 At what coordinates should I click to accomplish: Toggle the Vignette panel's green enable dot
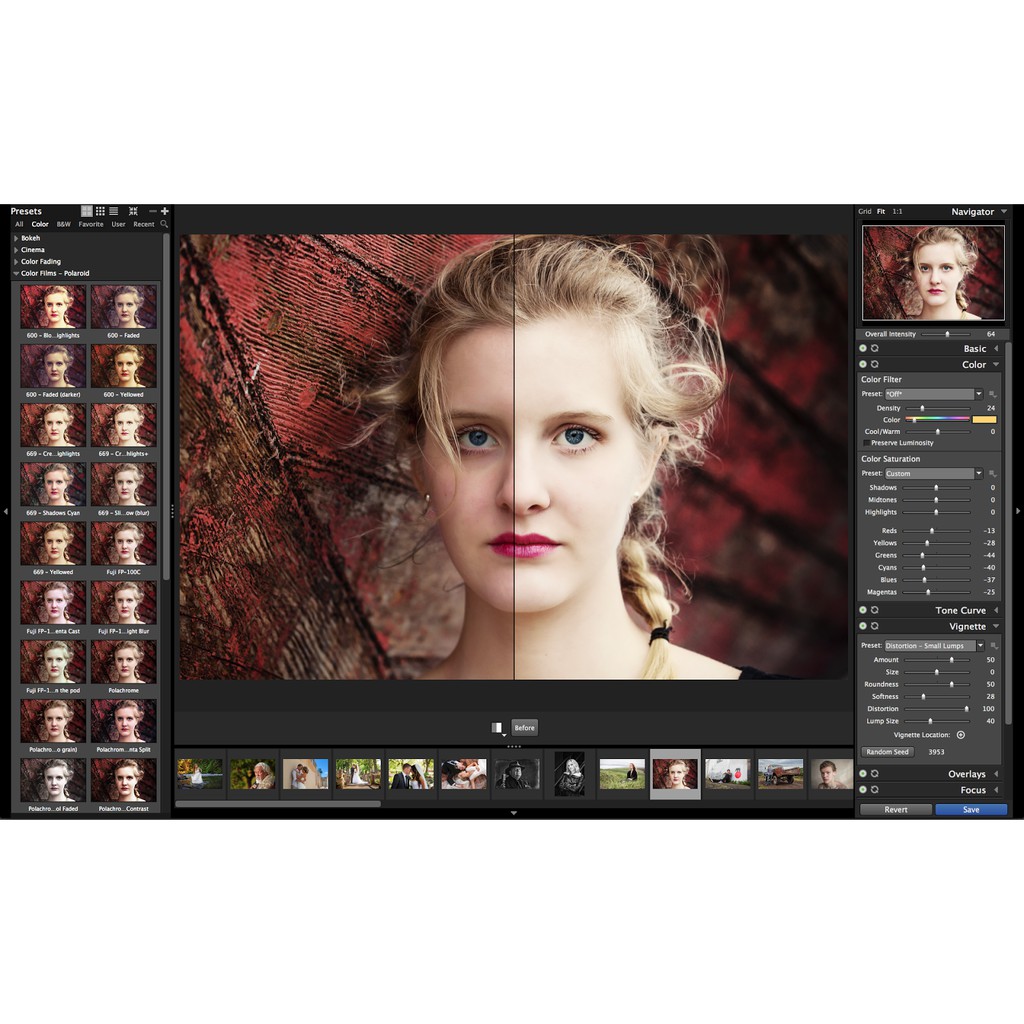pos(863,626)
